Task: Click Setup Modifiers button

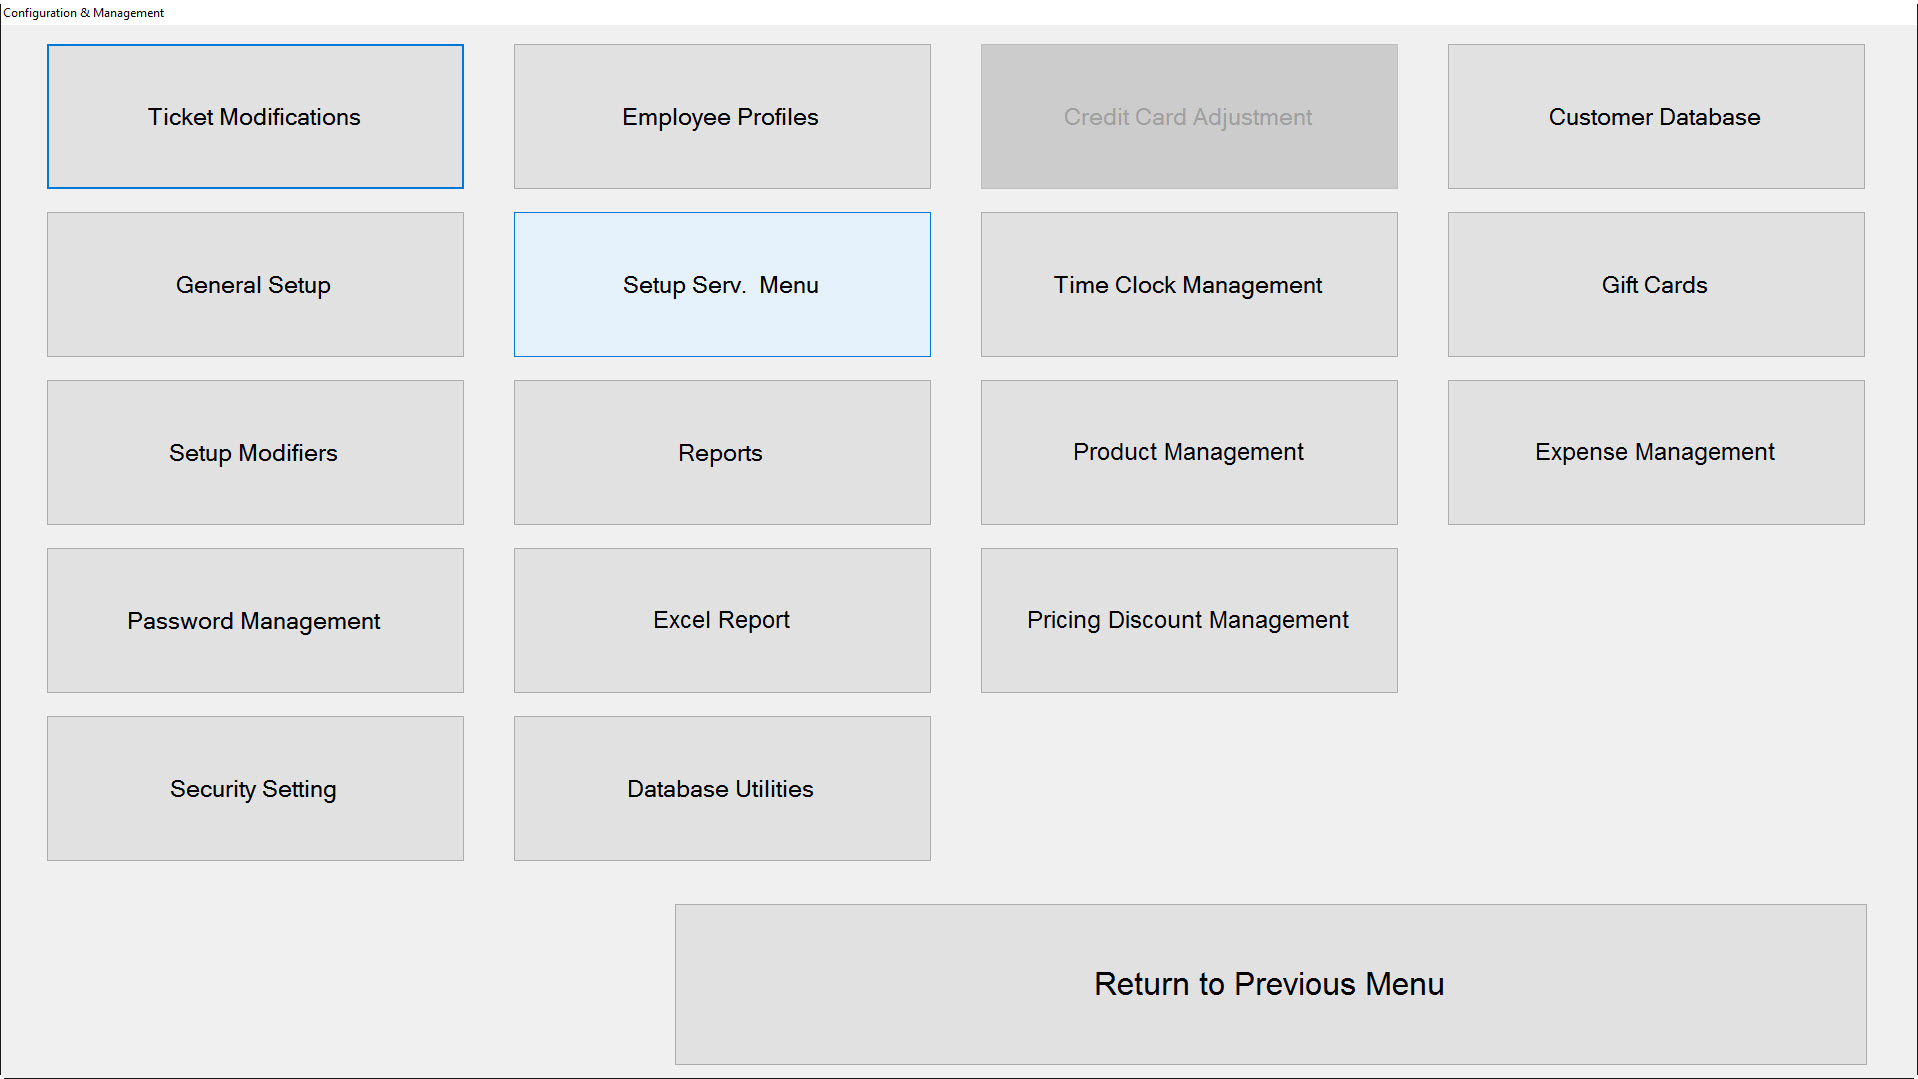Action: point(255,452)
